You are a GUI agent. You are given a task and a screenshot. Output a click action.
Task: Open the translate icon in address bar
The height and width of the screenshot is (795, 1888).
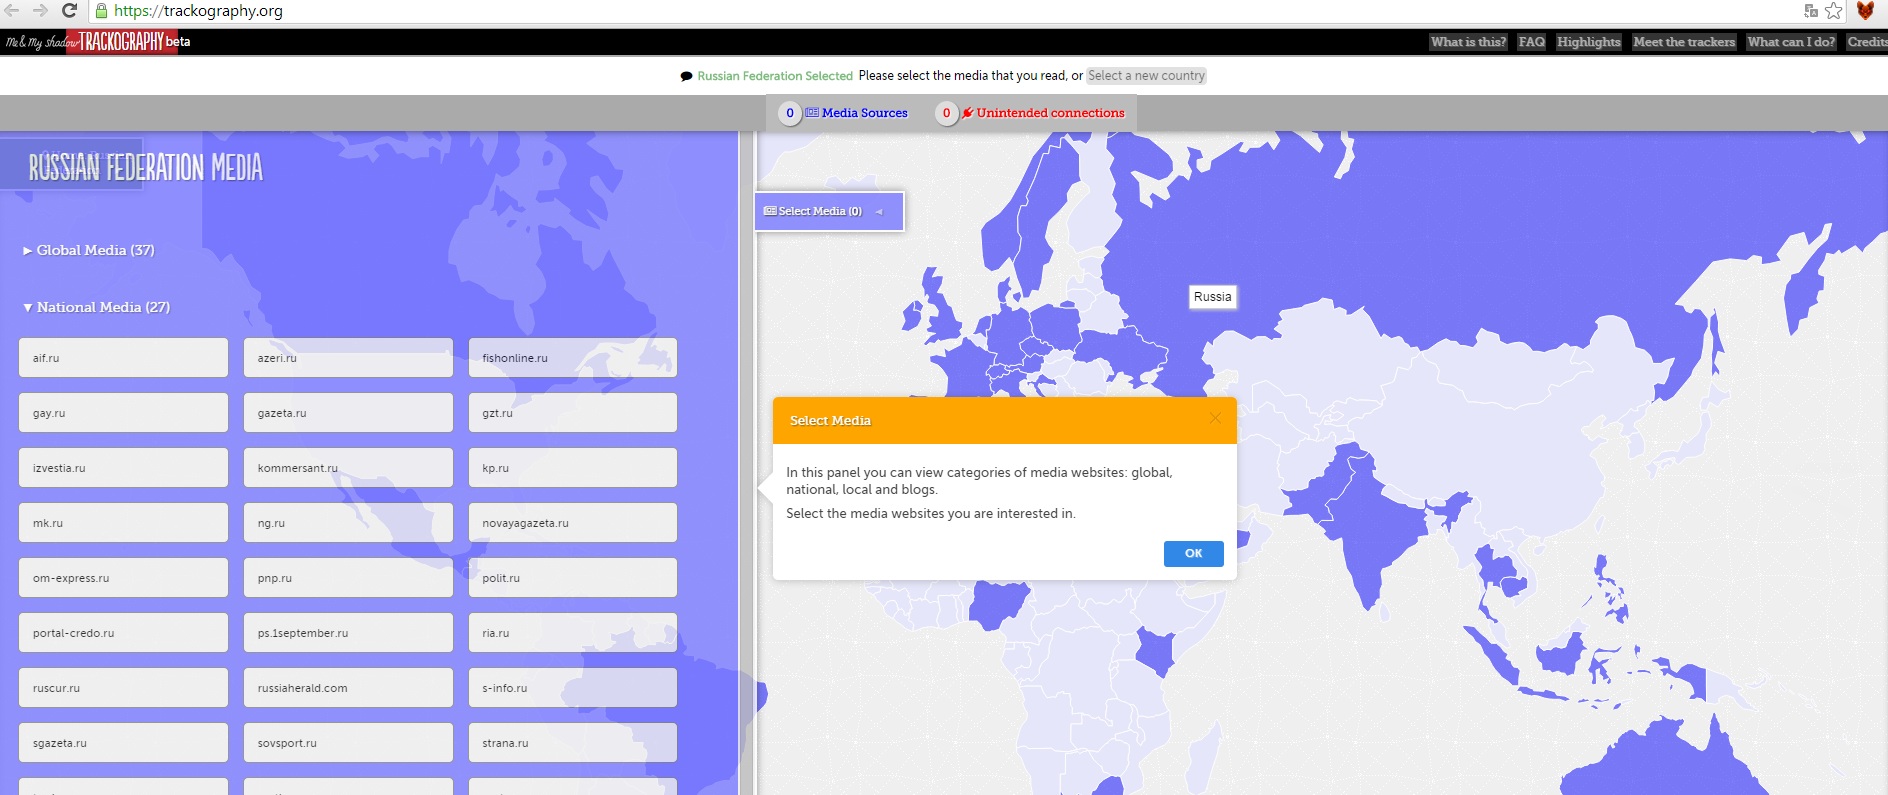click(x=1811, y=11)
